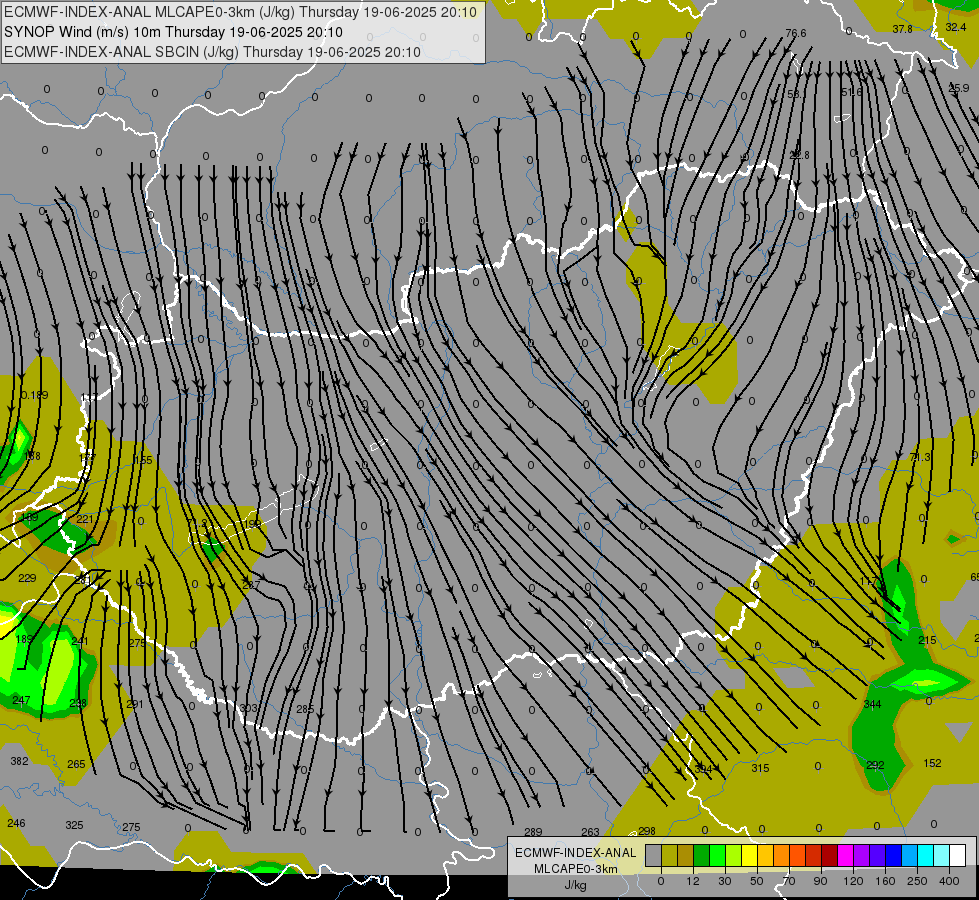Click the legend scale value '12'
The height and width of the screenshot is (900, 979).
(693, 881)
